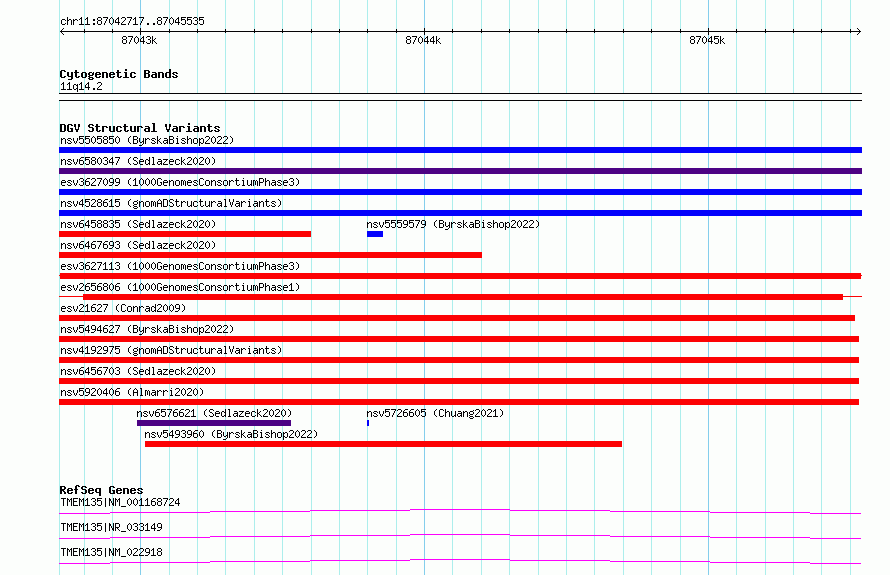The image size is (890, 575).
Task: Click nsv5493960 (ByrskaBishop2022) label
Action: pyautogui.click(x=231, y=434)
